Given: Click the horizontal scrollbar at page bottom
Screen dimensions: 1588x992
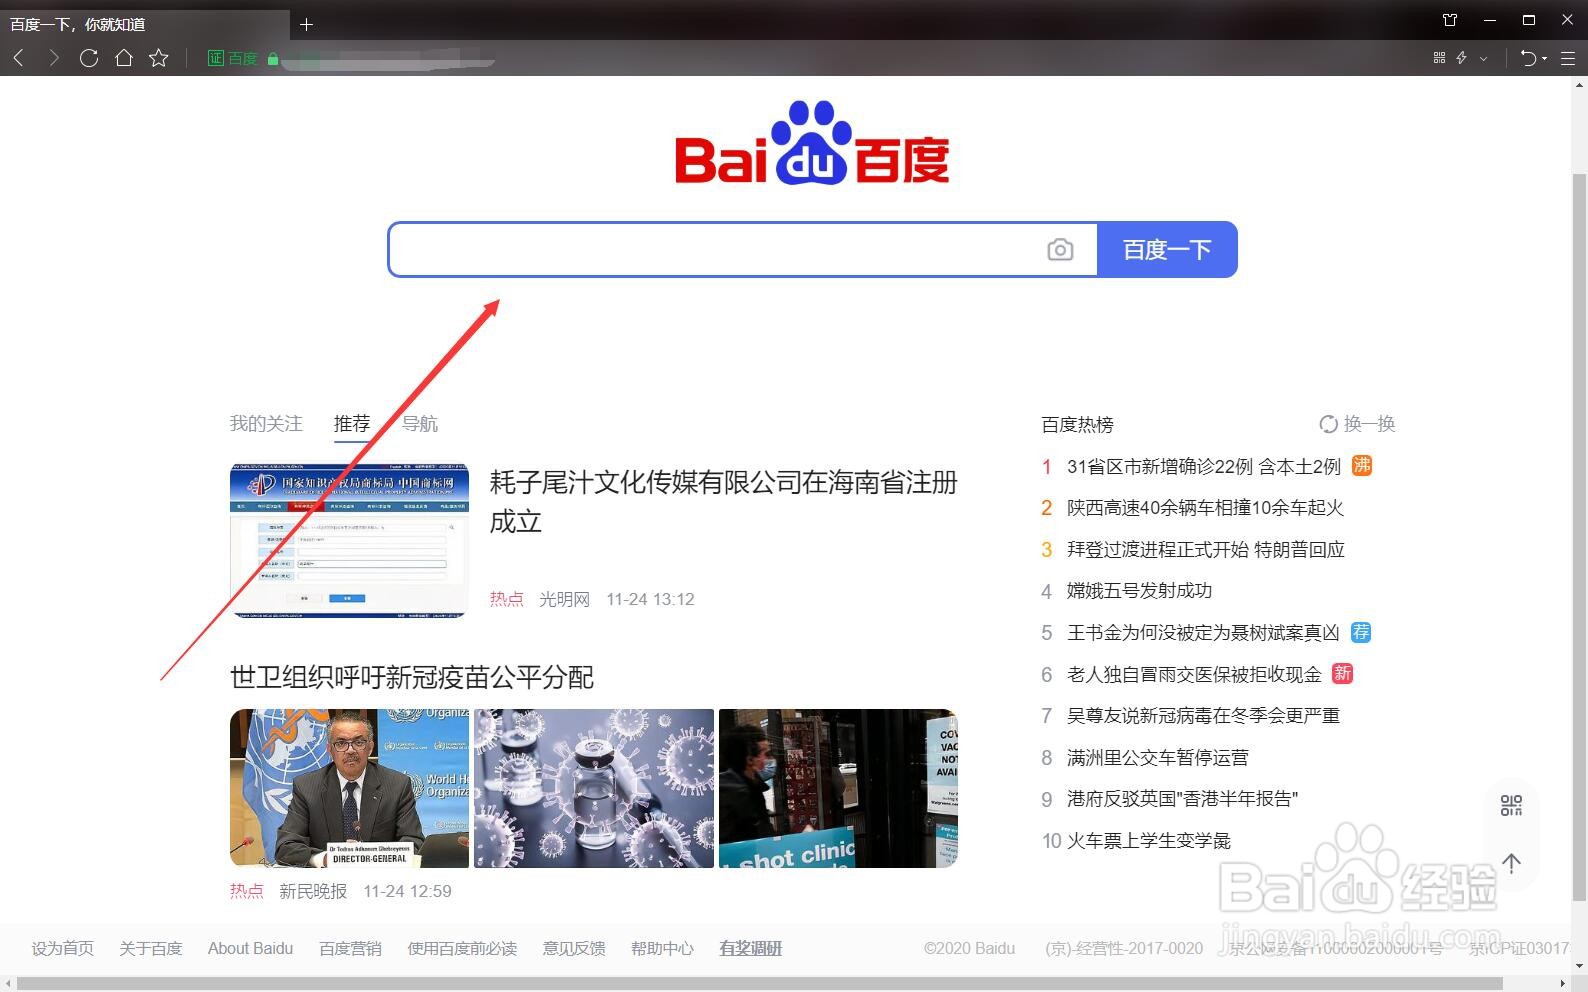Looking at the screenshot, I should tap(760, 984).
